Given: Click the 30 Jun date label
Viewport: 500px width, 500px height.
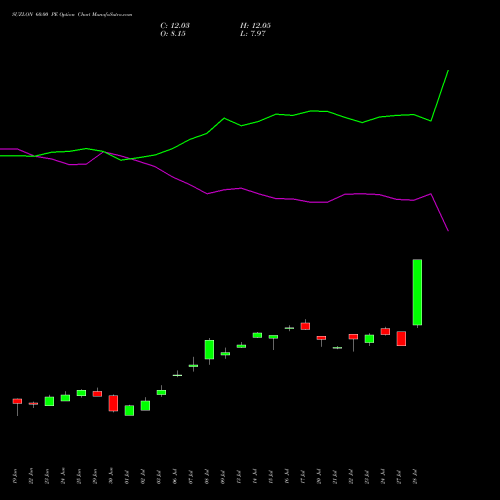Looking at the screenshot, I should click(111, 476).
